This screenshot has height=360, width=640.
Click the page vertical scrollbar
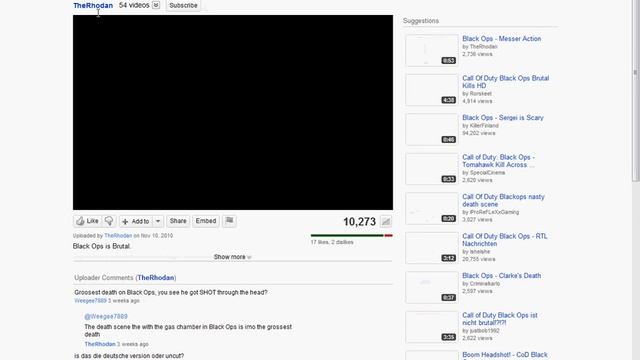click(x=636, y=90)
